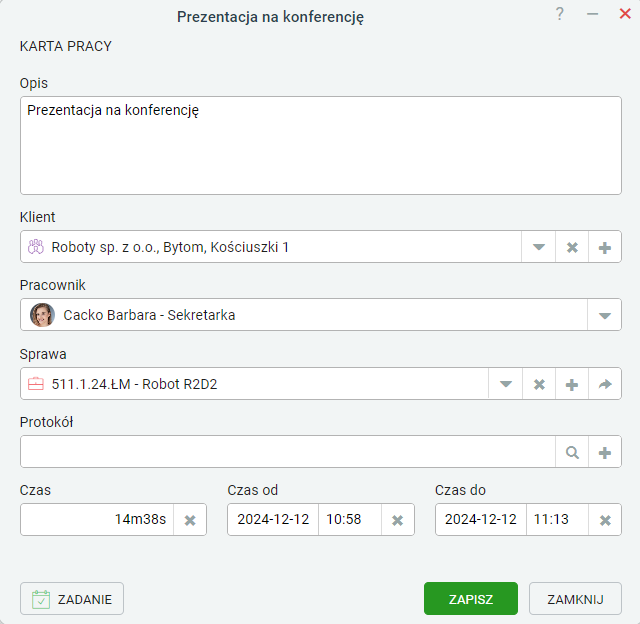Viewport: 640px width, 624px height.
Task: Click the Czas field showing 14m38s
Action: pyautogui.click(x=97, y=520)
